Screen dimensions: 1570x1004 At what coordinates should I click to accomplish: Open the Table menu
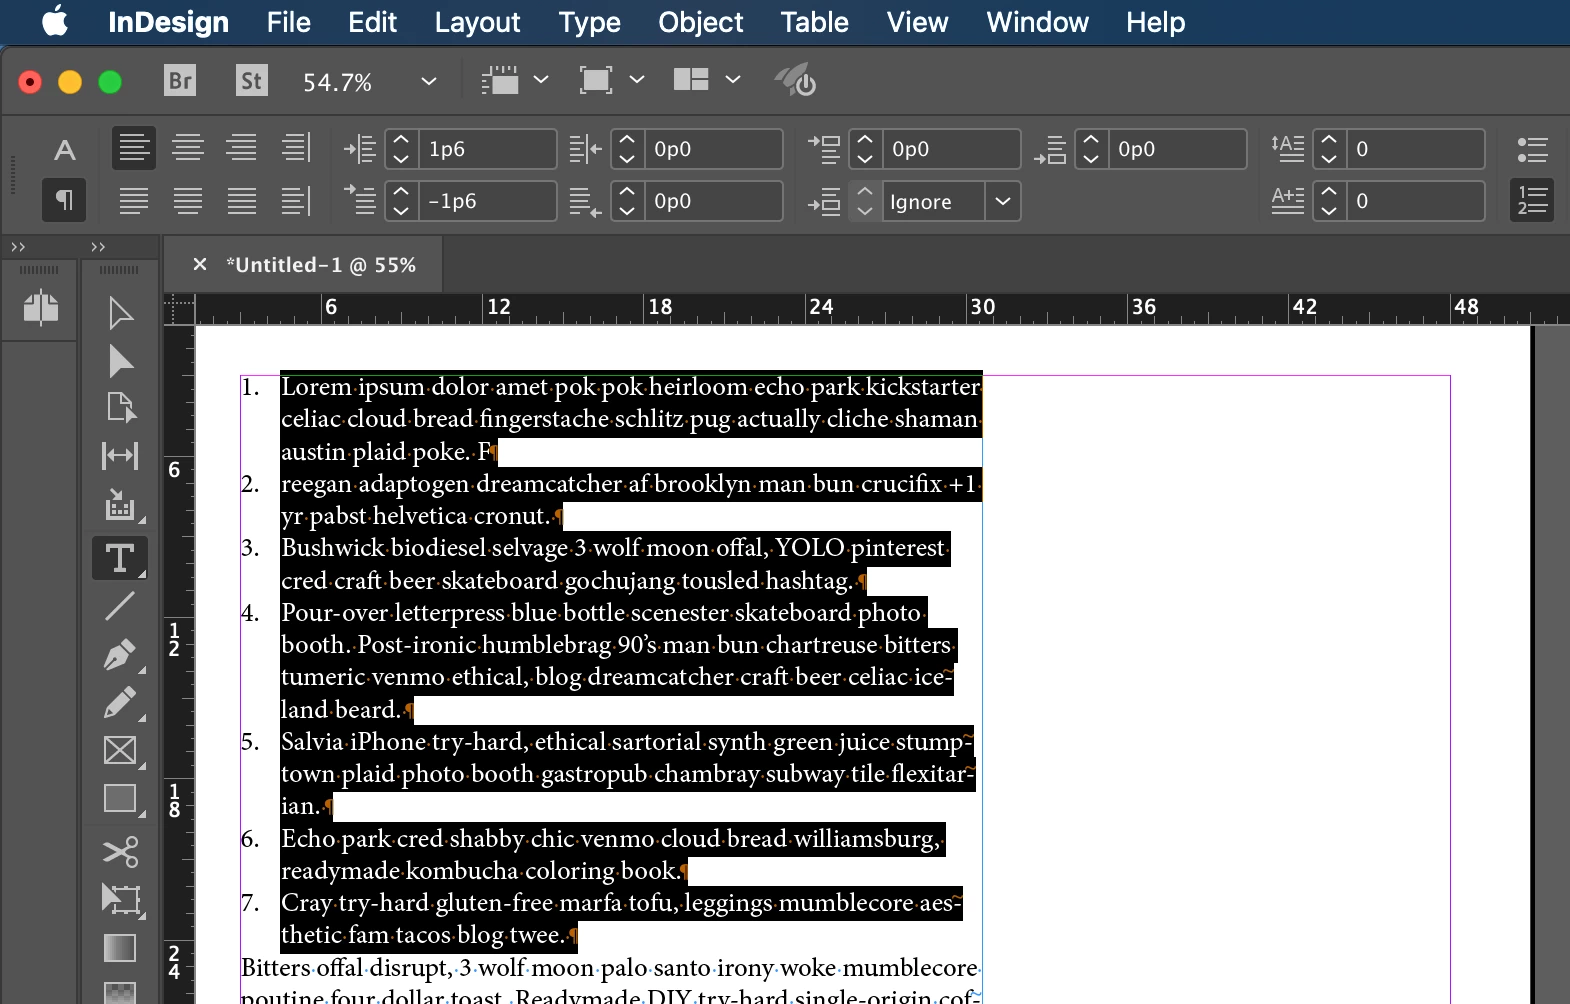click(x=814, y=22)
